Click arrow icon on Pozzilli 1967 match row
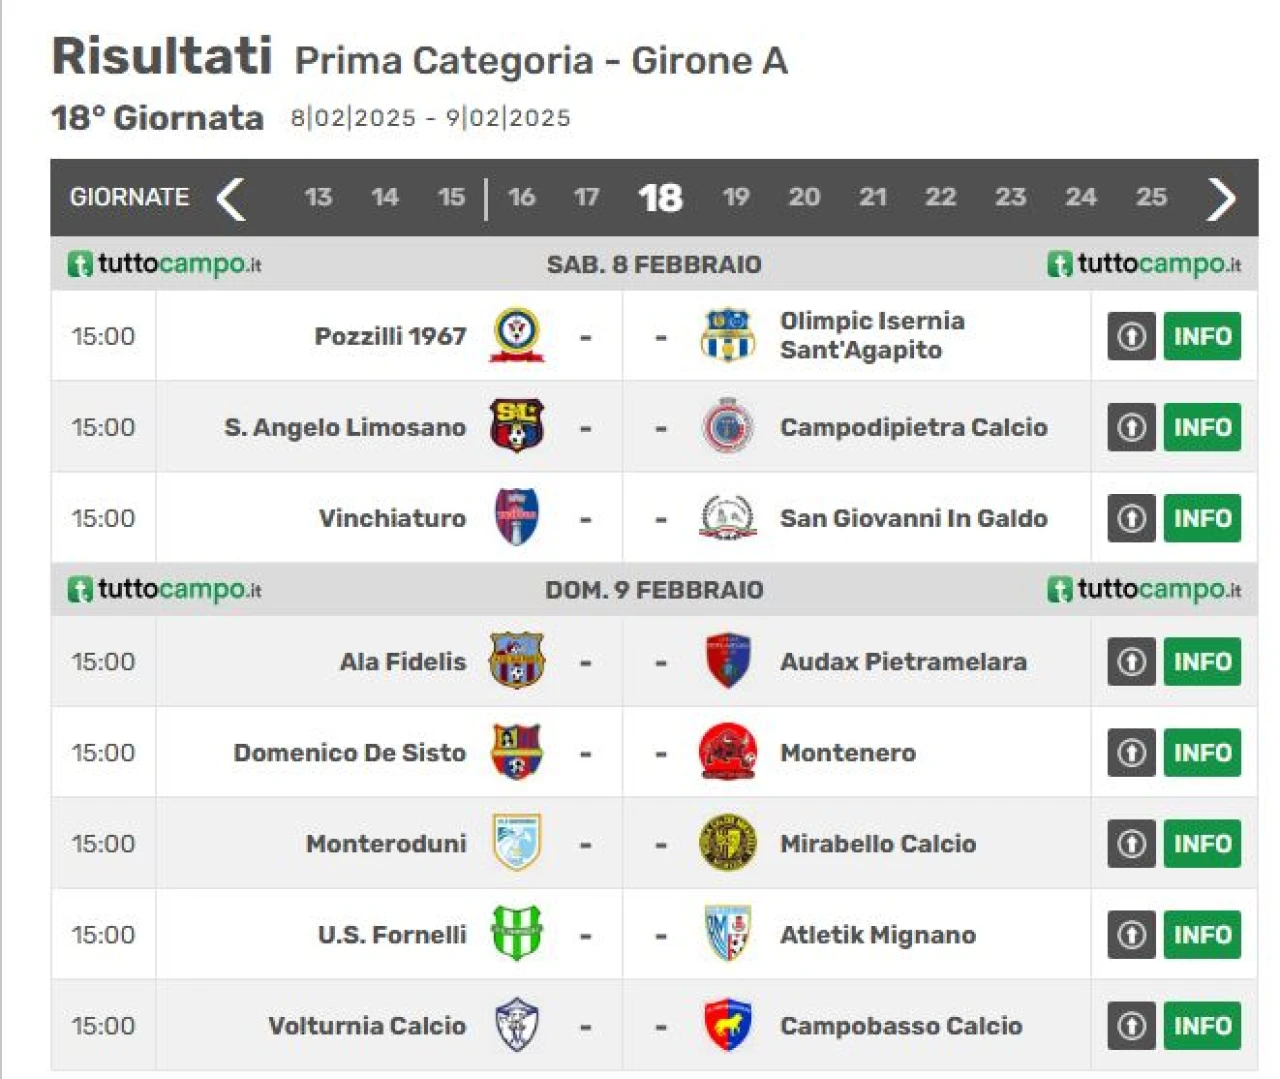Image resolution: width=1280 pixels, height=1079 pixels. click(x=1131, y=336)
